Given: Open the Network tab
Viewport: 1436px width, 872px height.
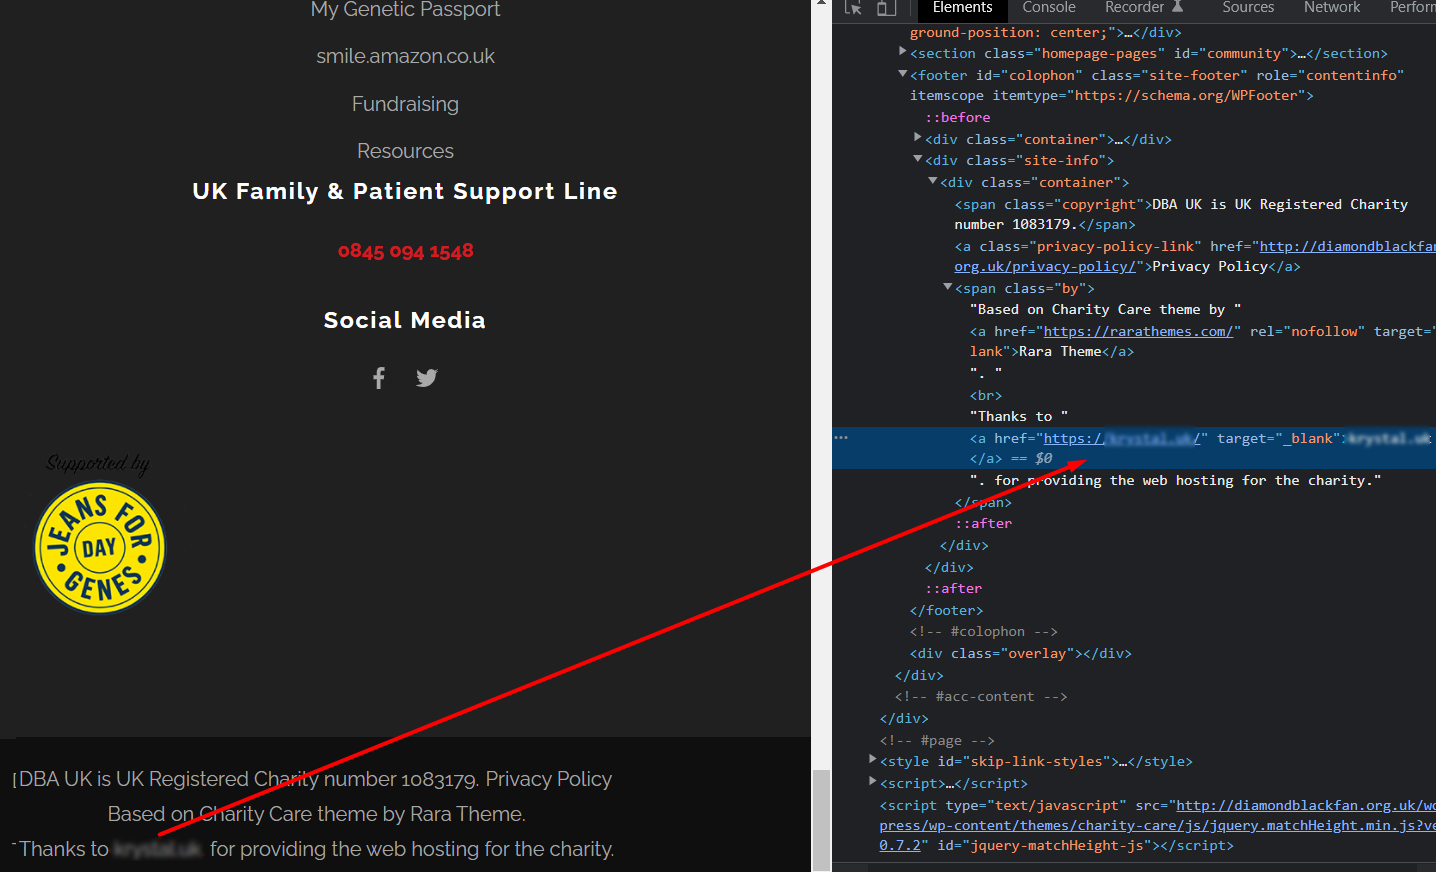Looking at the screenshot, I should 1332,8.
